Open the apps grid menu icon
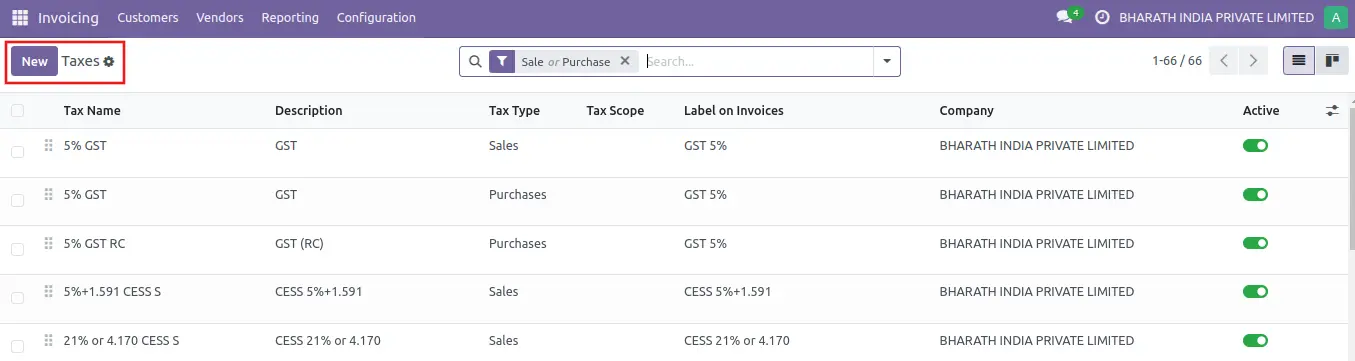Screen dimensions: 1355x361 (x=20, y=18)
